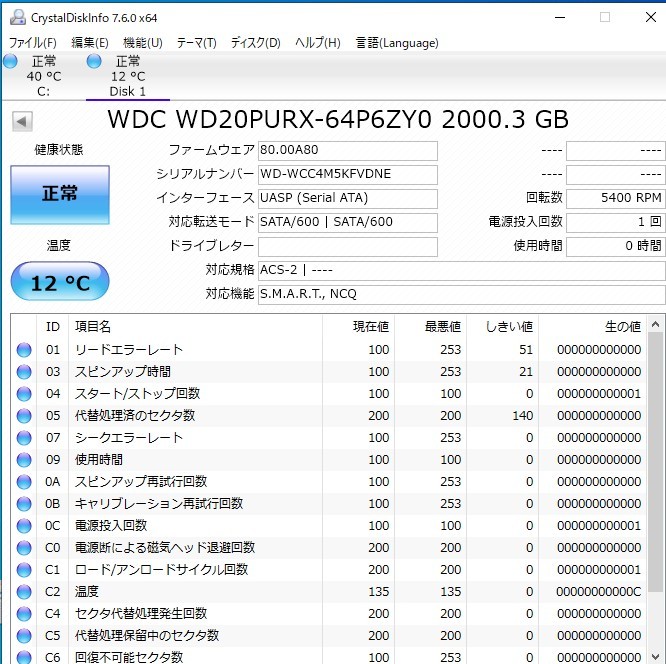Click the 健康状態 label
666x664 pixels.
tap(59, 150)
